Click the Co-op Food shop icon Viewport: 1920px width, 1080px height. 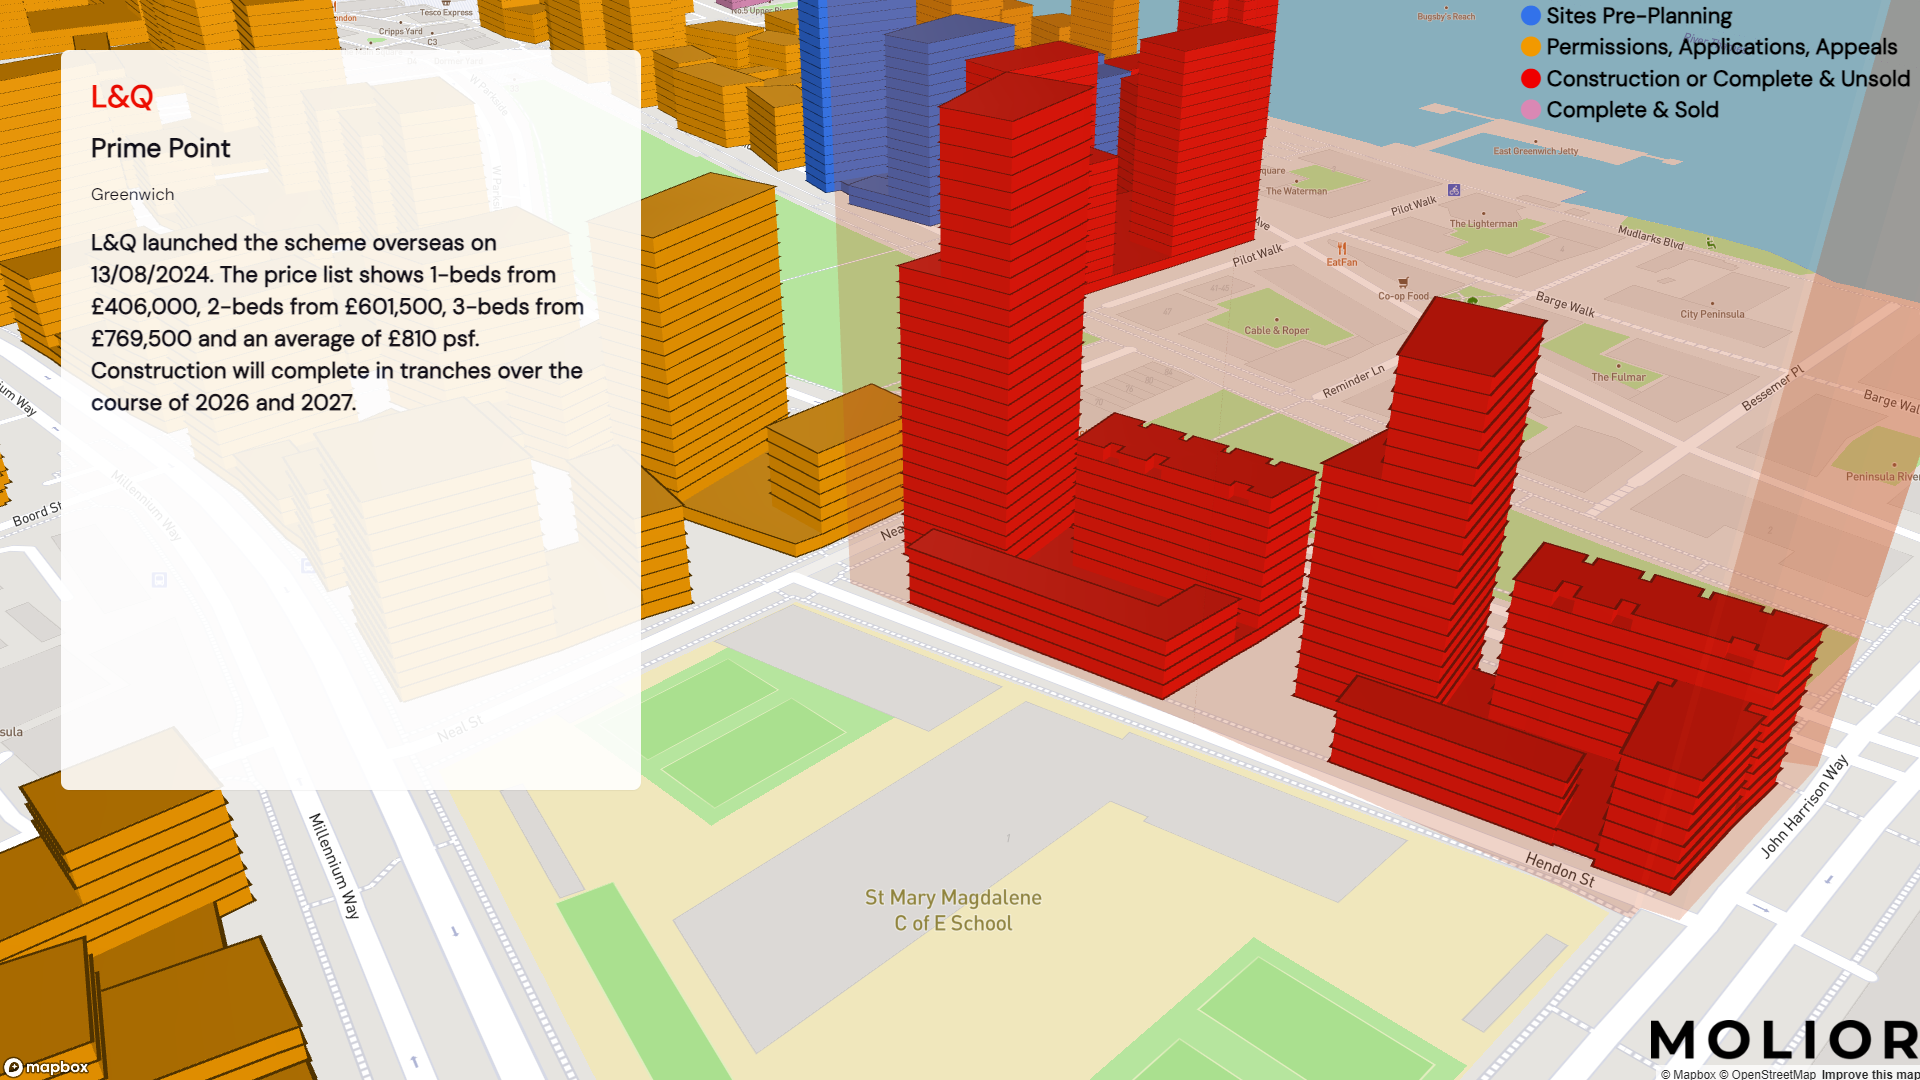point(1403,283)
